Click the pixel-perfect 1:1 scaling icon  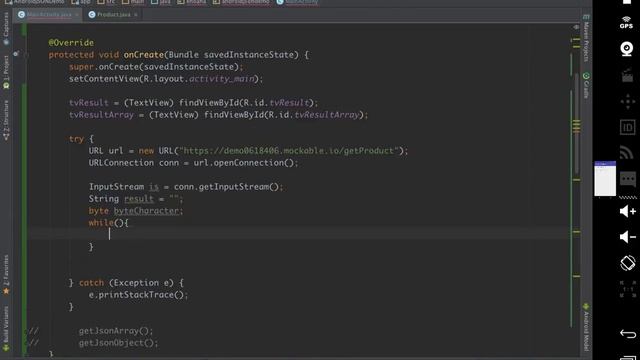[627, 289]
